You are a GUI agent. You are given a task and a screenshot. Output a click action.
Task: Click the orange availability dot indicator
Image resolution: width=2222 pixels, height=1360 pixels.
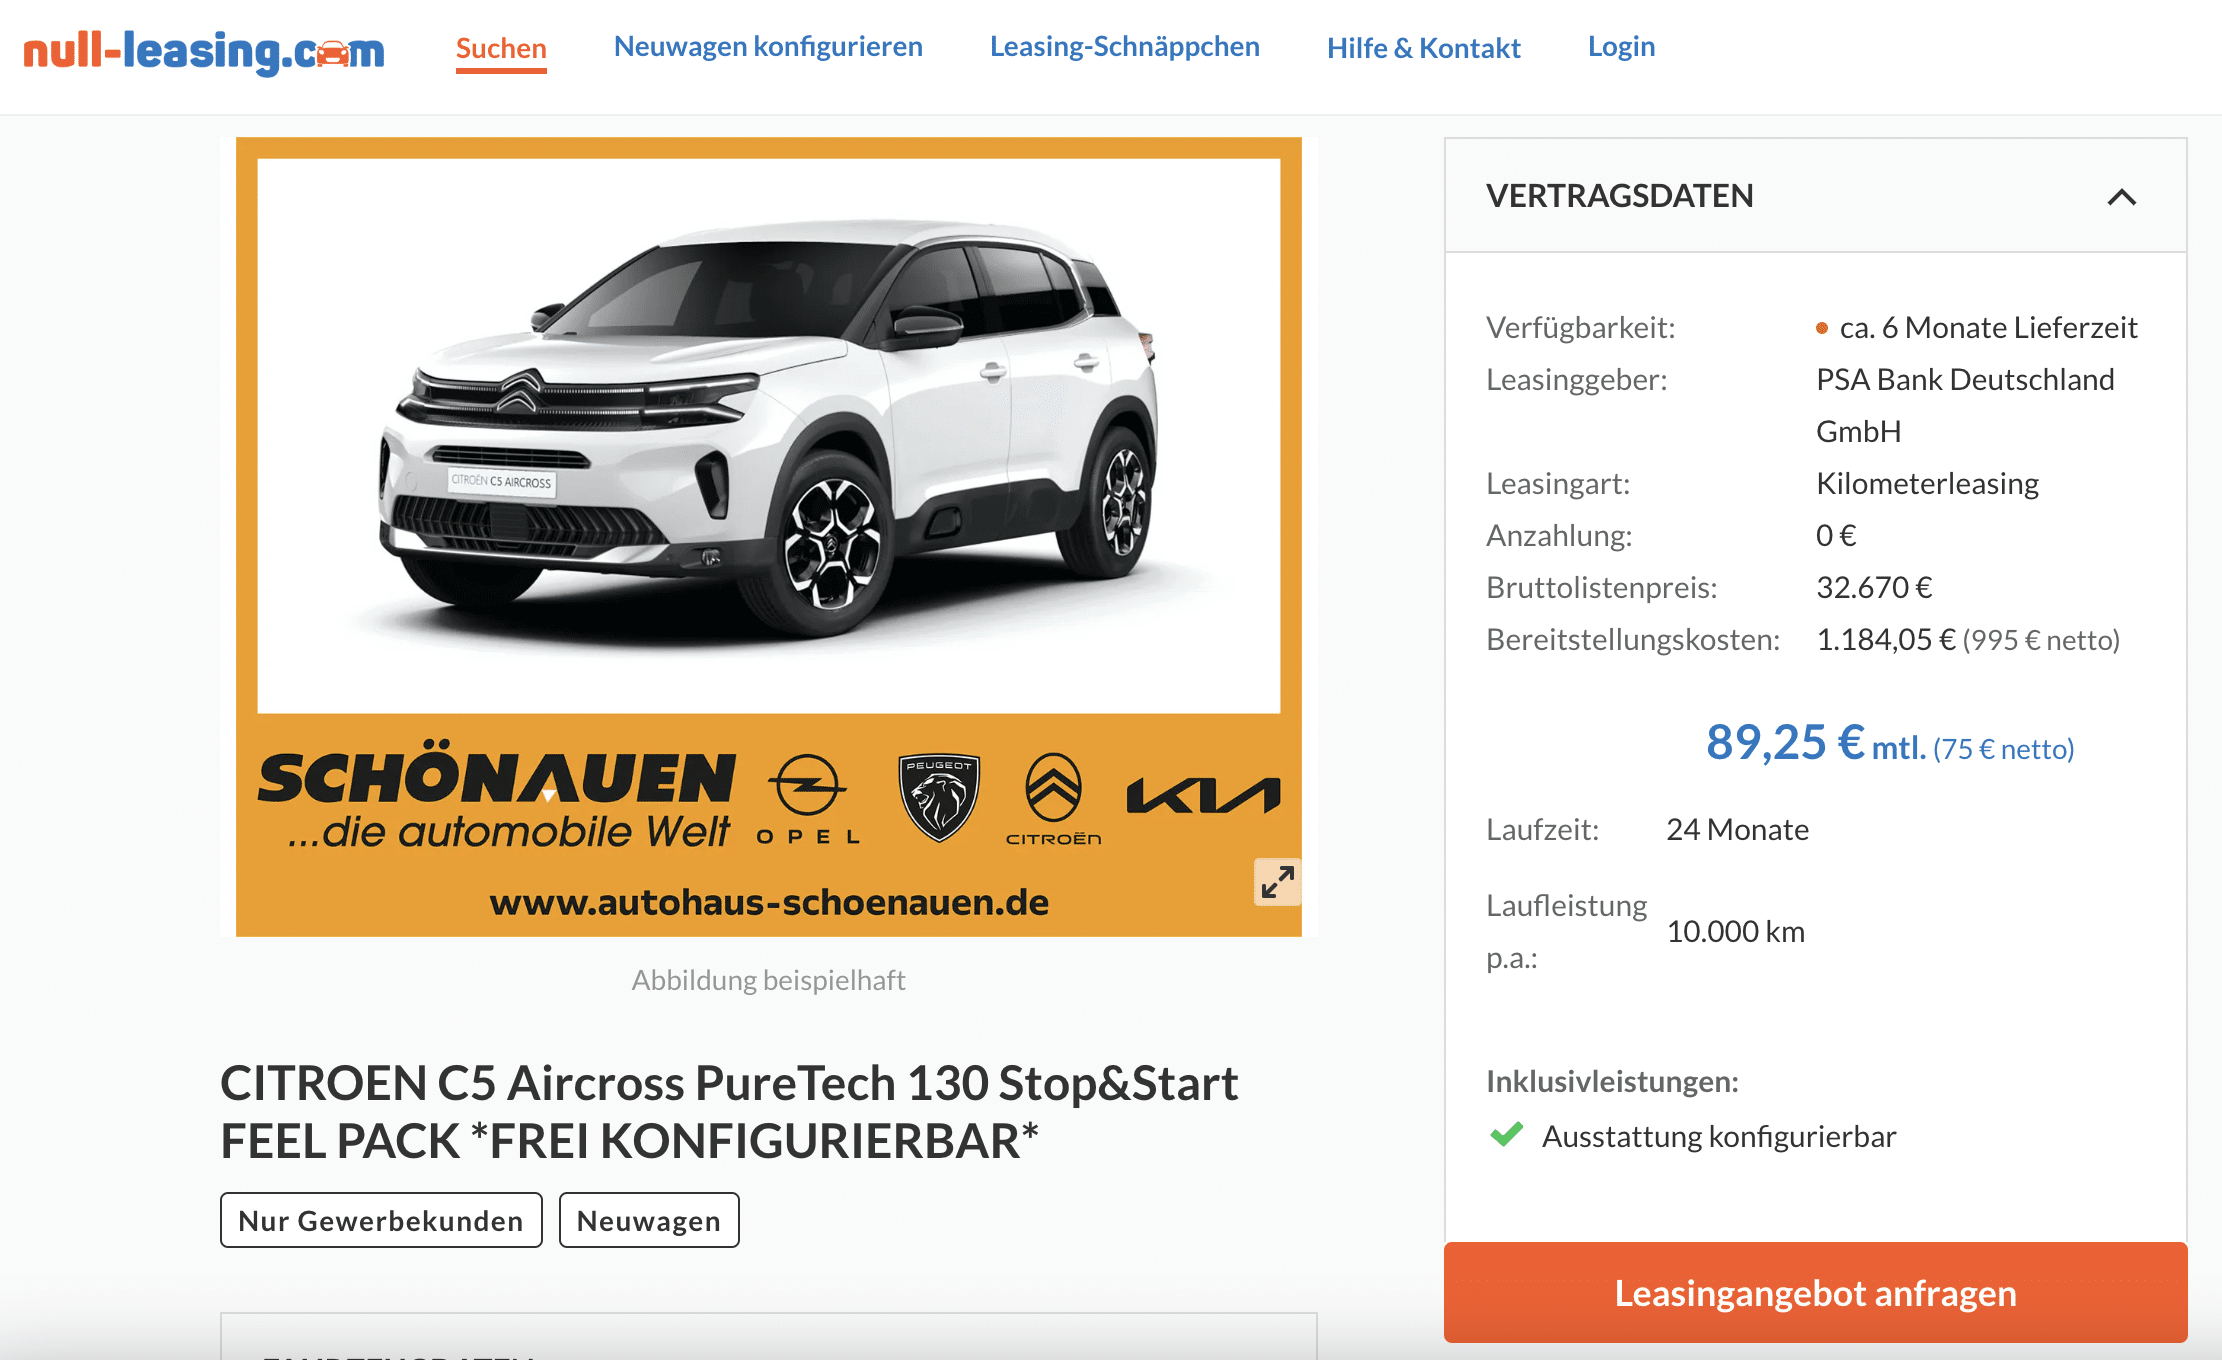1822,328
